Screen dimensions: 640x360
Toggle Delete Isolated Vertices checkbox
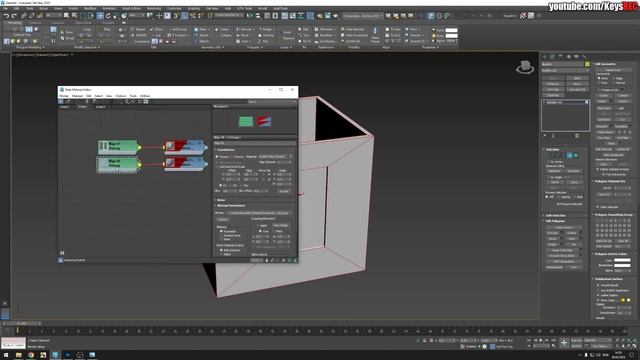[598, 169]
